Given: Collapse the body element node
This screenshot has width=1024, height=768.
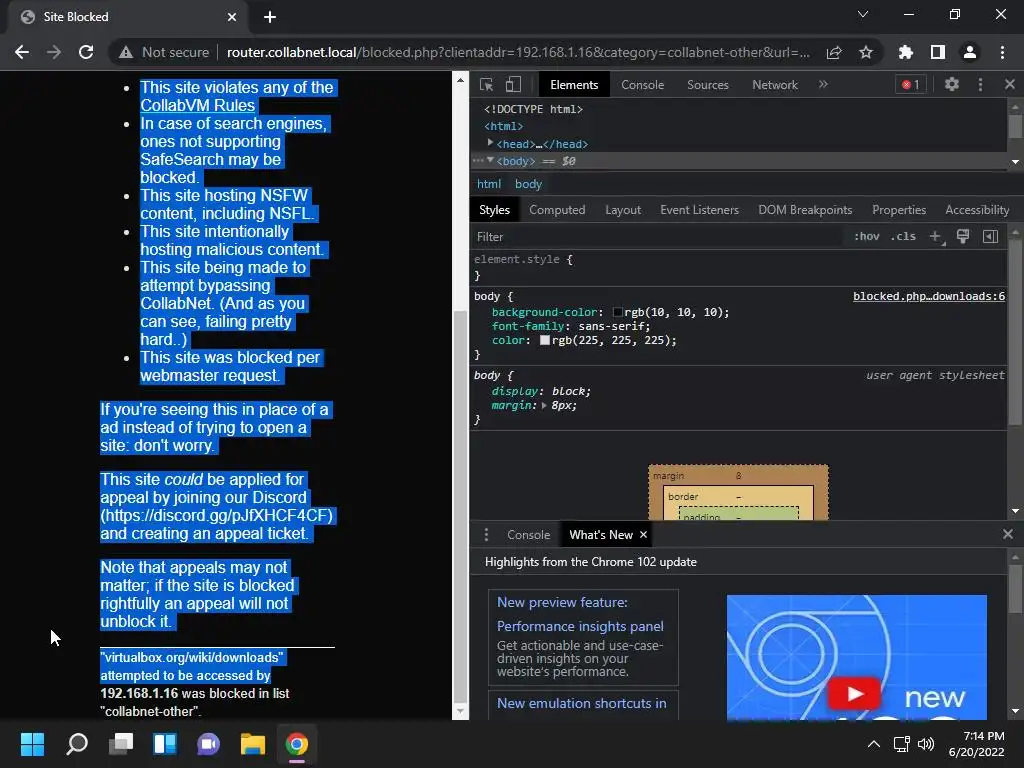Looking at the screenshot, I should coord(490,161).
